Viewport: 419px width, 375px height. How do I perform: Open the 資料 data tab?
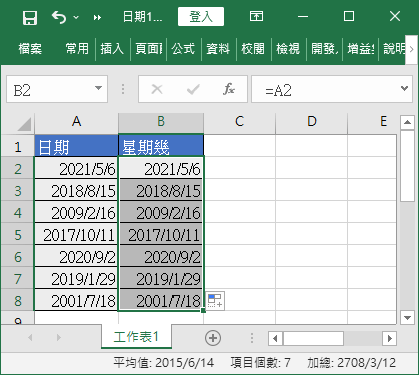[218, 49]
